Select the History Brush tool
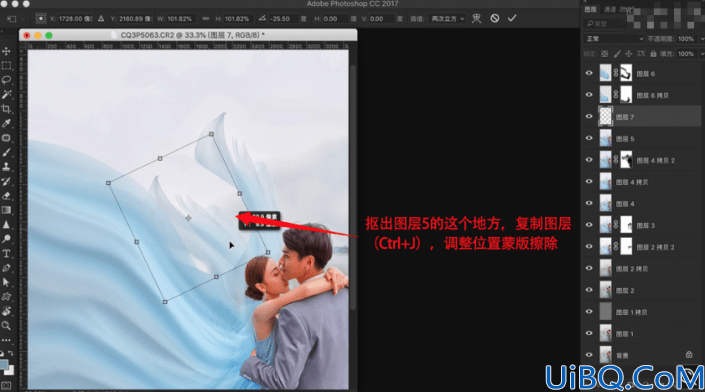Screen dimensions: 705x392 pyautogui.click(x=6, y=181)
